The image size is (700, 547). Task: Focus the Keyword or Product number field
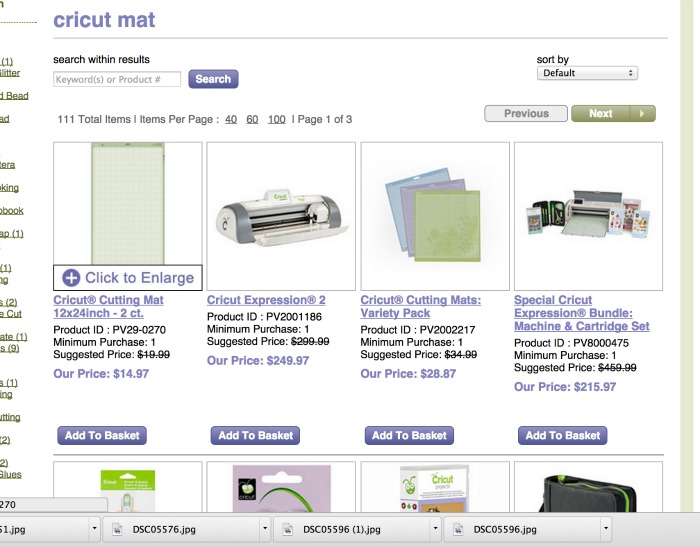(x=117, y=79)
